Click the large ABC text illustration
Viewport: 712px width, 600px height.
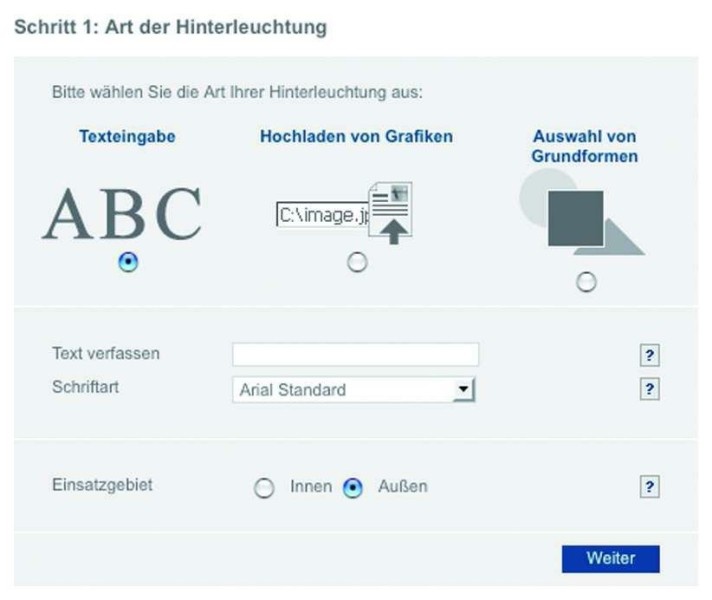tap(122, 213)
